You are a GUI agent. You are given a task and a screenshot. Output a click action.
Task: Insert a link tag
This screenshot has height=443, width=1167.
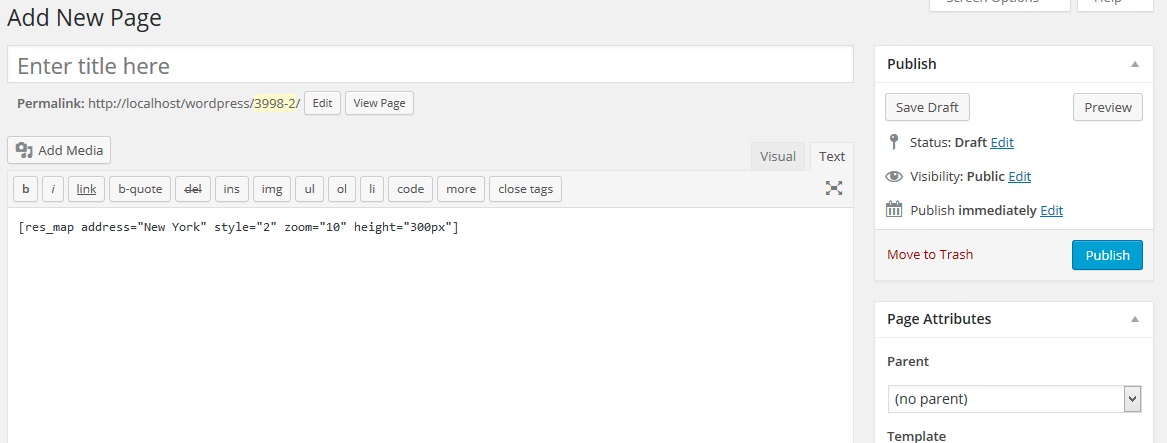tap(86, 188)
